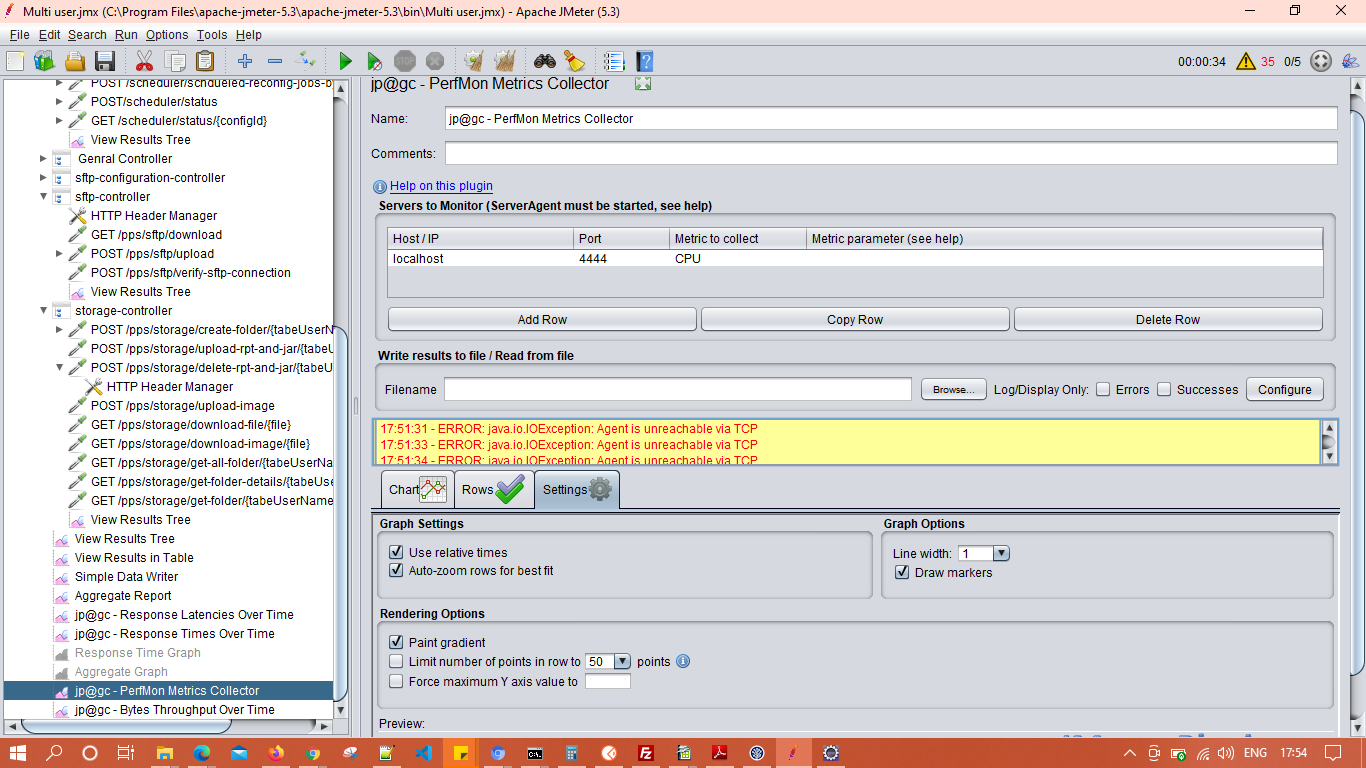1366x768 pixels.
Task: Click the Copy Row button
Action: [855, 320]
